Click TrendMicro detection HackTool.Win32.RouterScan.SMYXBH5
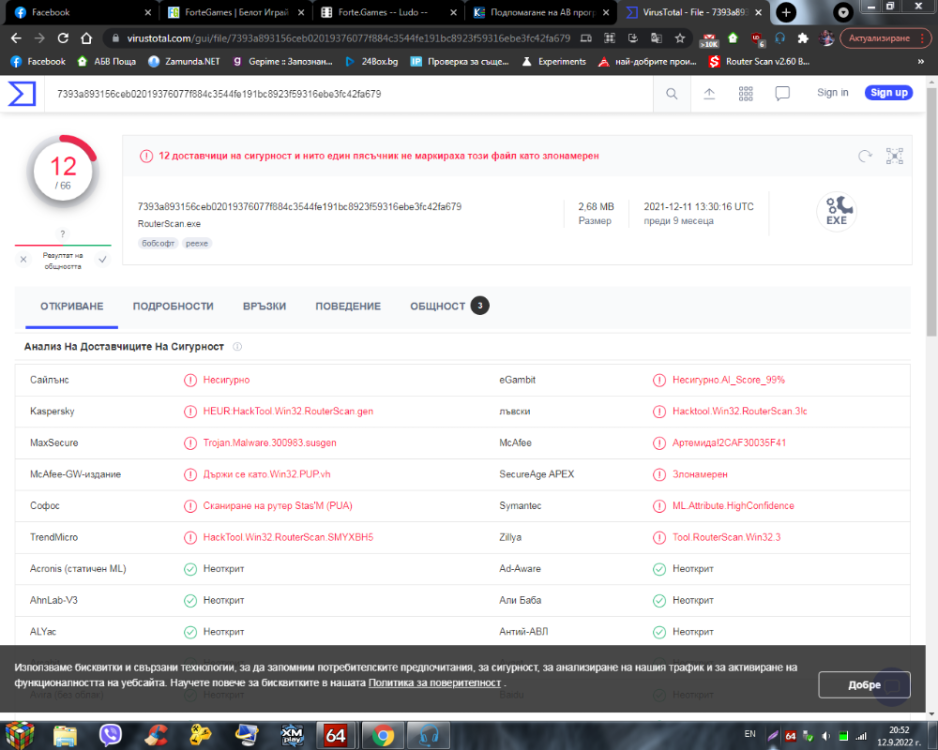 (288, 538)
